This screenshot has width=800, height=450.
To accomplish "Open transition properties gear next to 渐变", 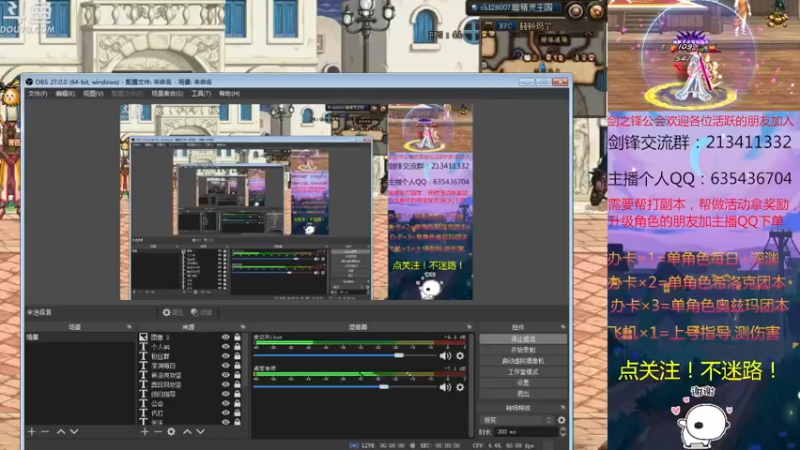I will click(562, 420).
